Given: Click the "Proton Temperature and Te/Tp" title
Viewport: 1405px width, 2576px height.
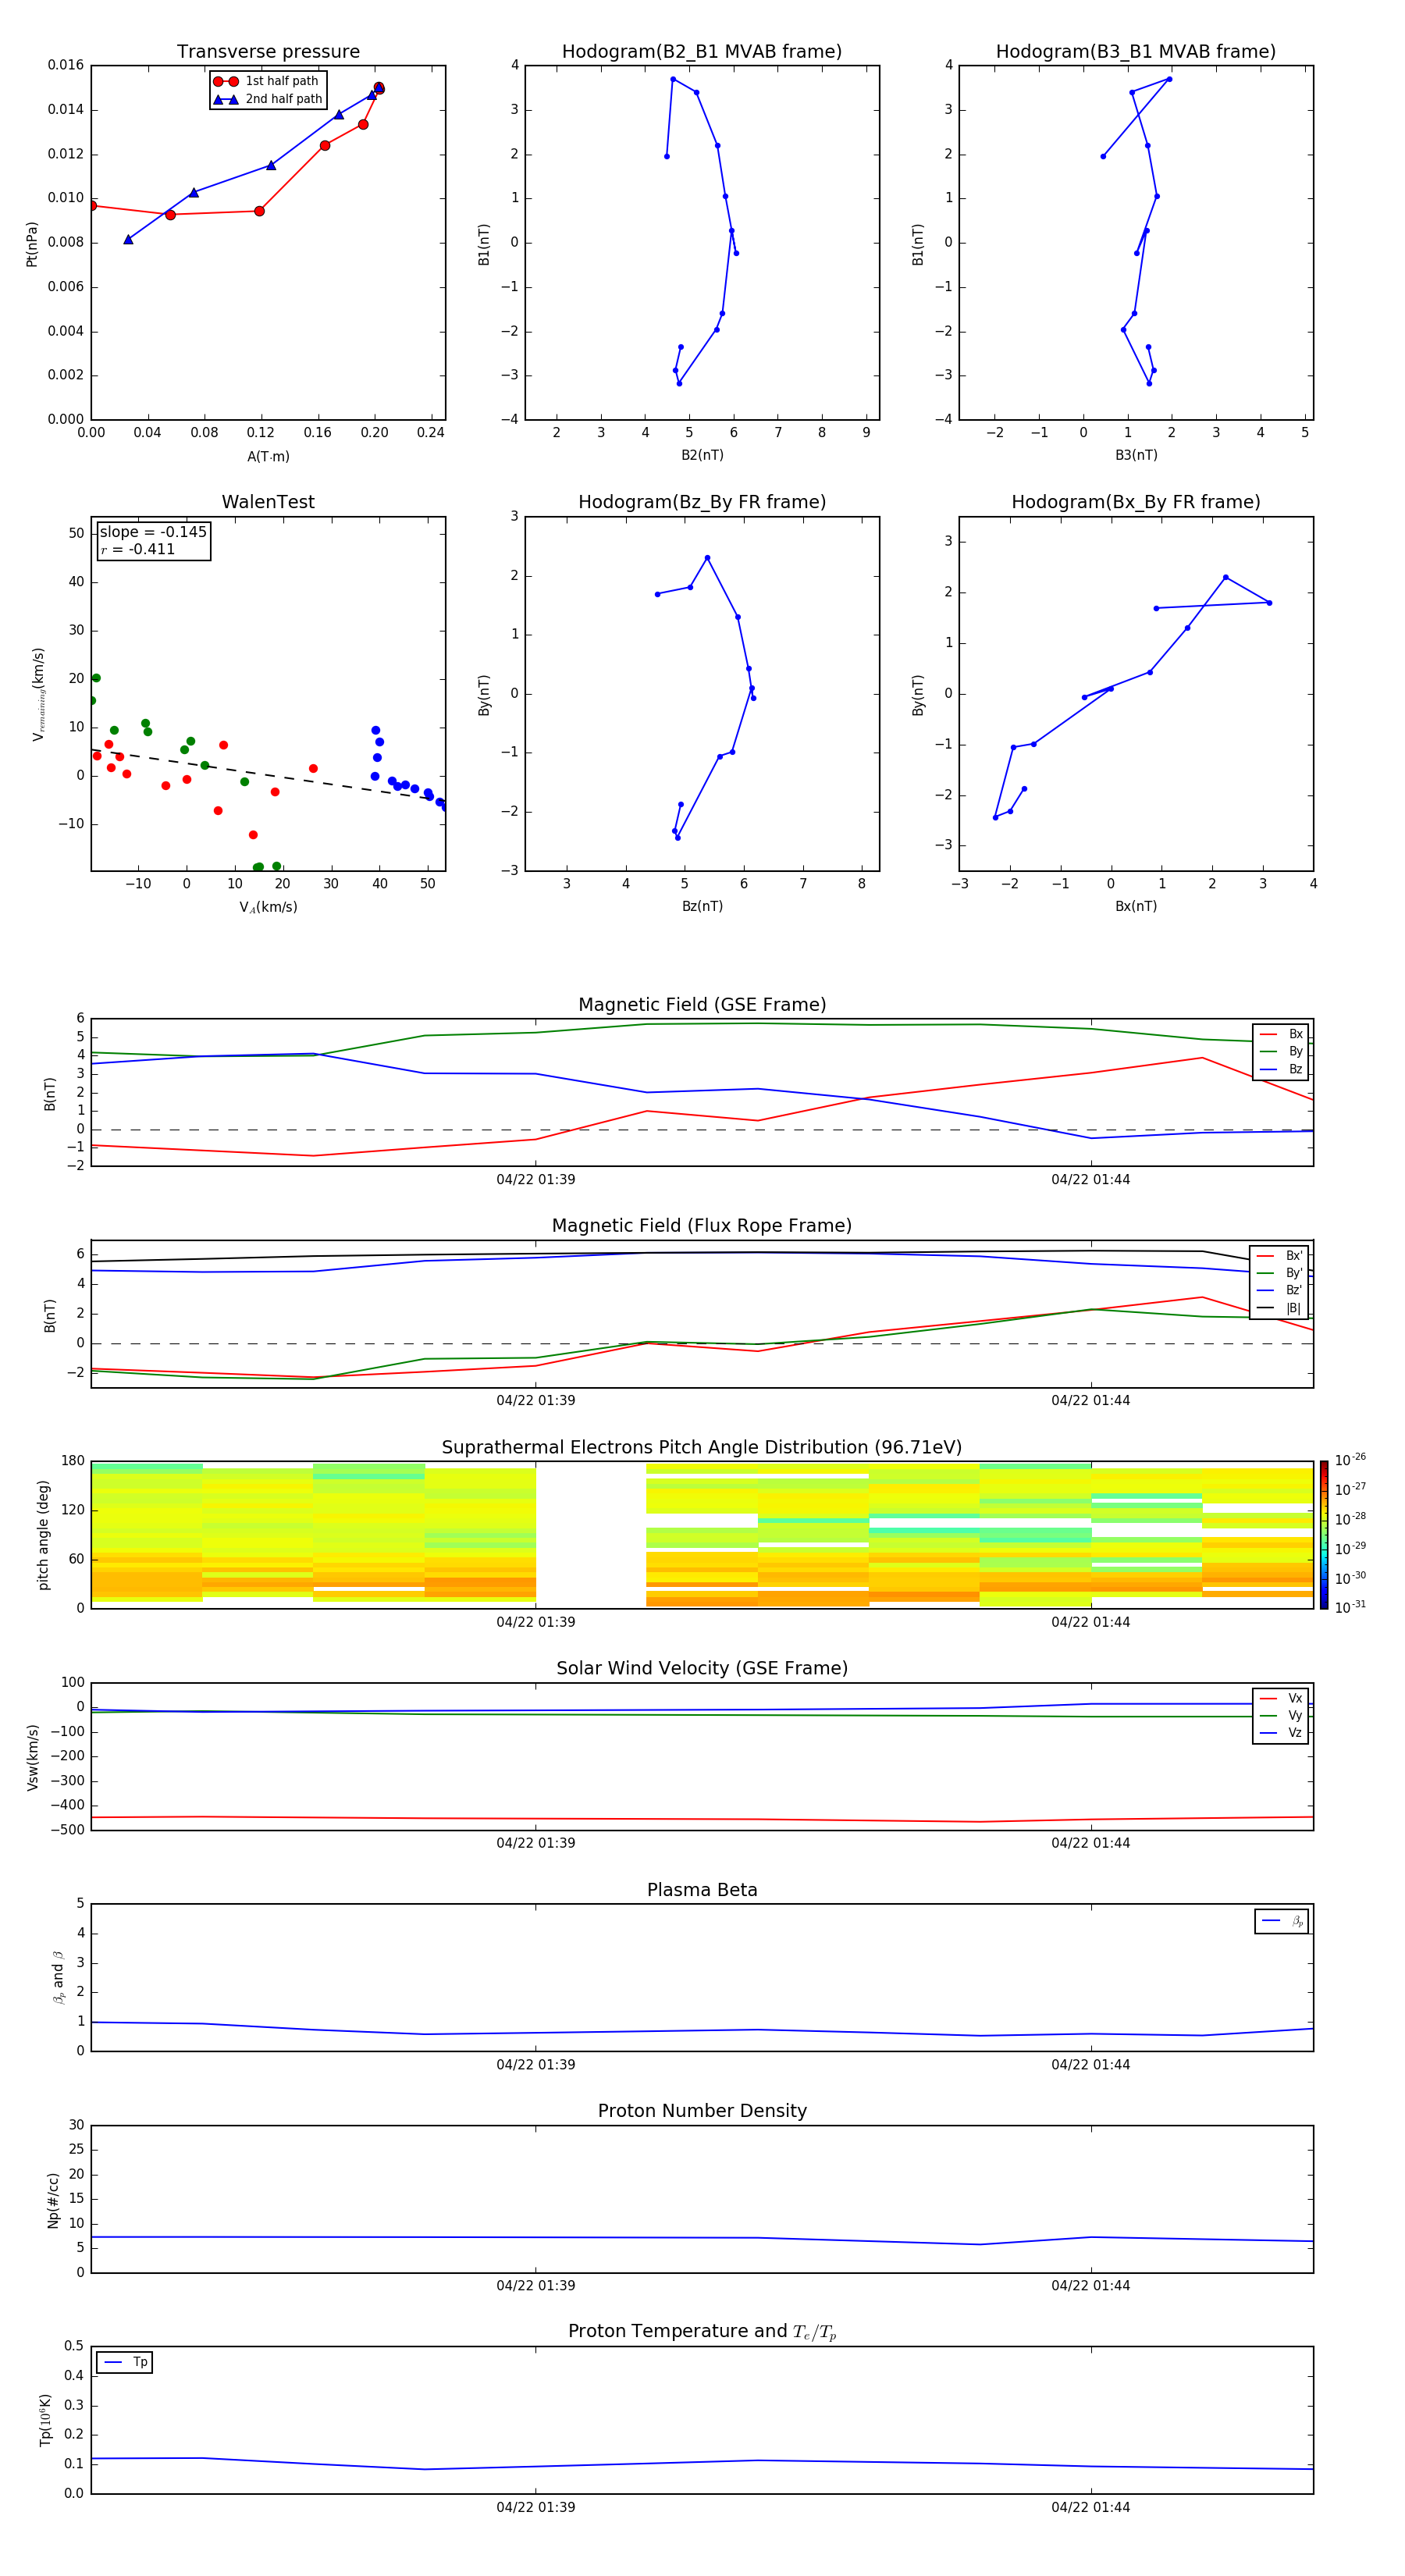Looking at the screenshot, I should pos(702,2332).
